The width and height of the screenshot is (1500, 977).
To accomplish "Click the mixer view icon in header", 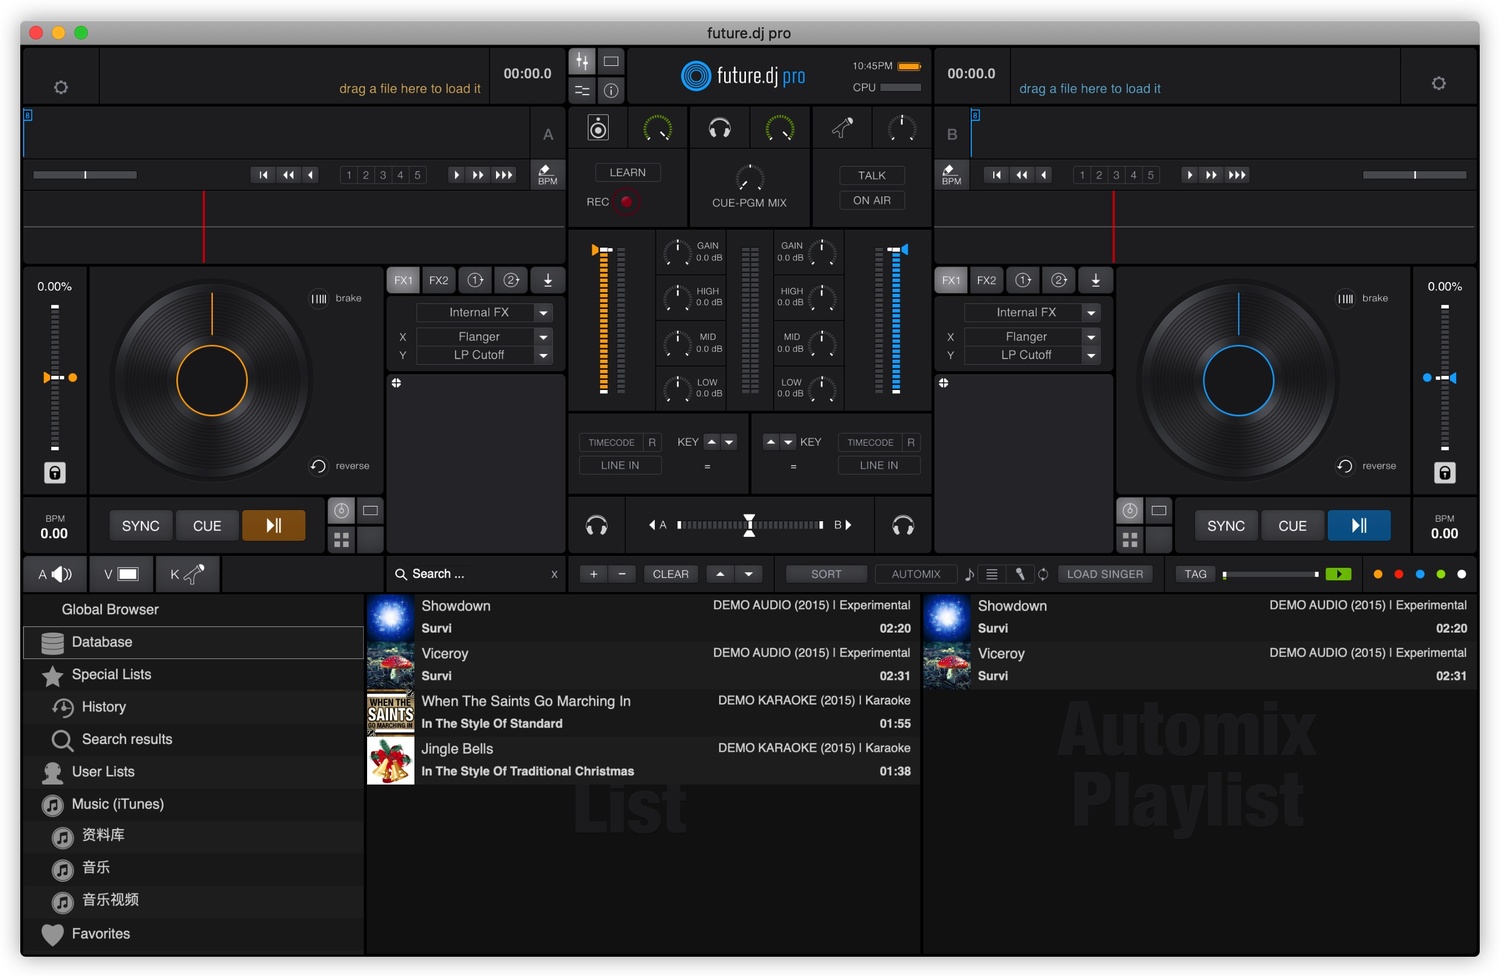I will [582, 61].
